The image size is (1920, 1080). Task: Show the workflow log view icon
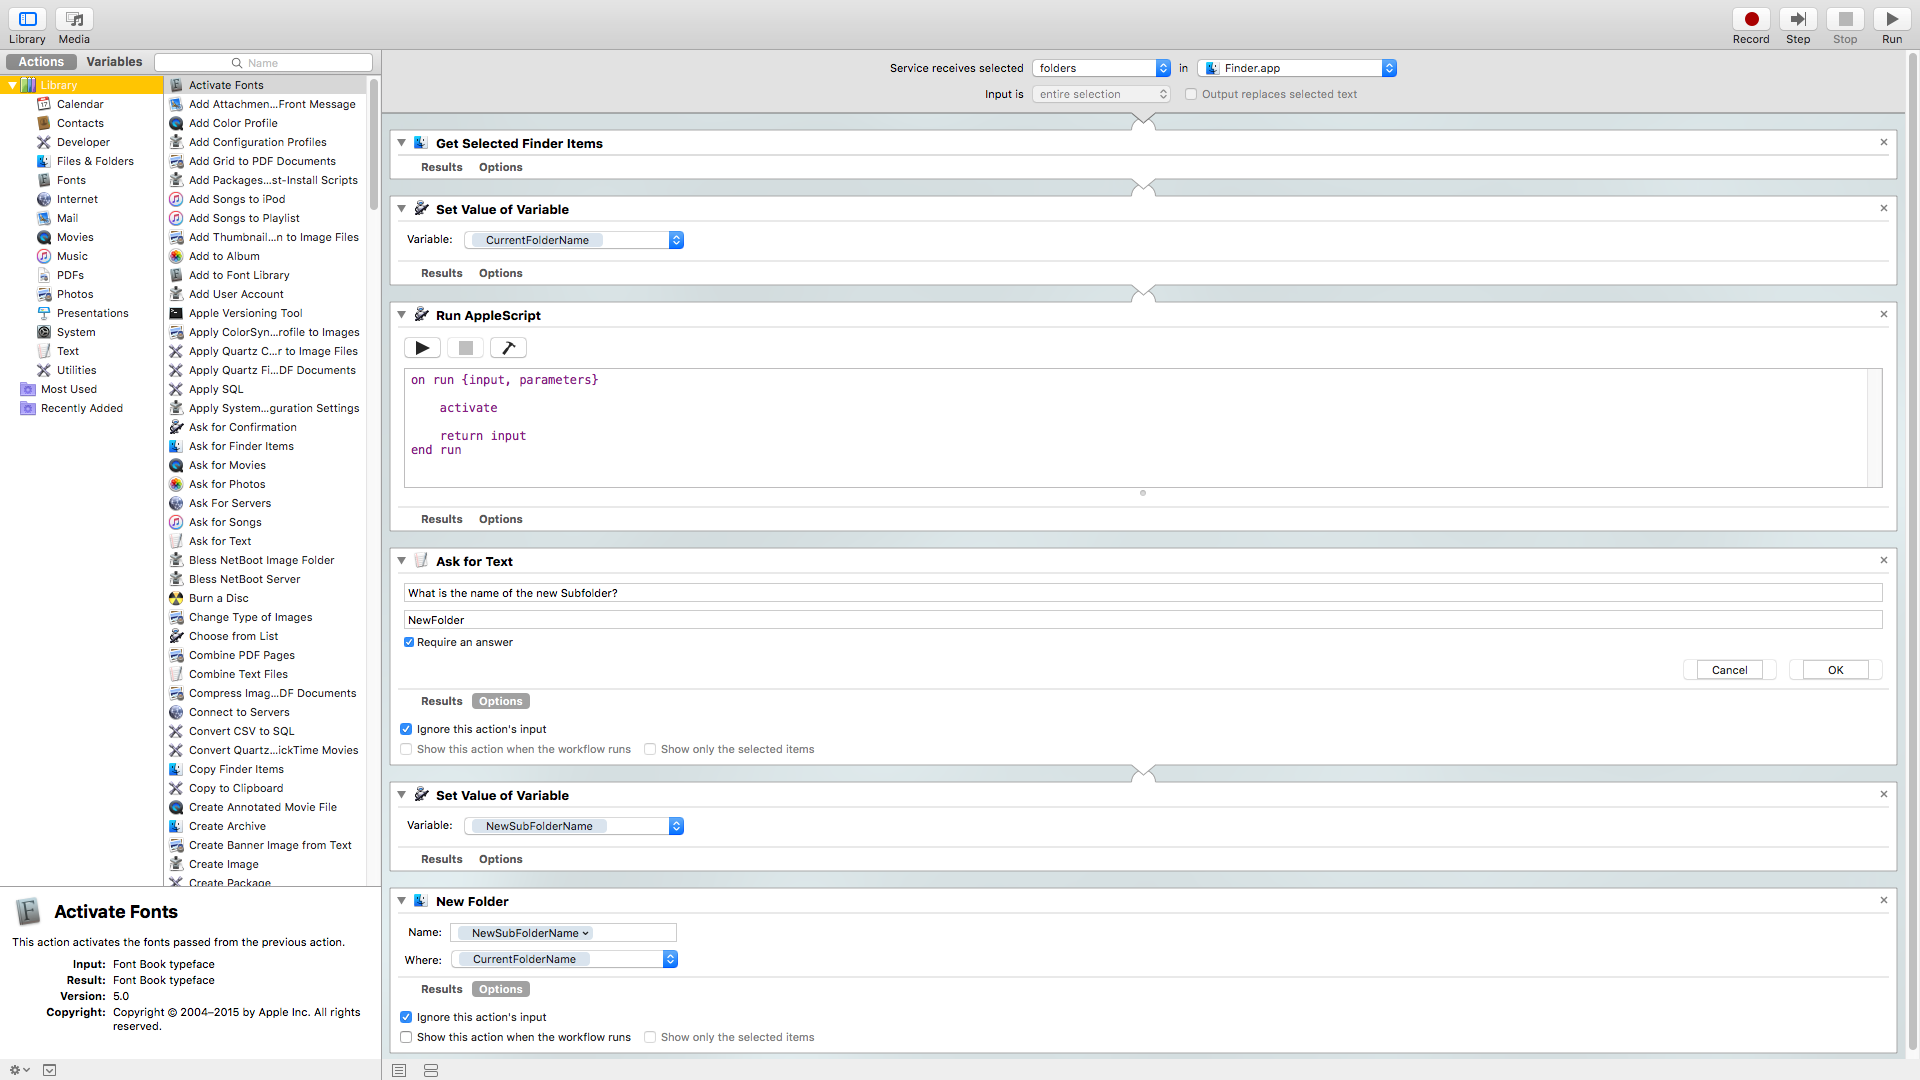(x=399, y=1070)
